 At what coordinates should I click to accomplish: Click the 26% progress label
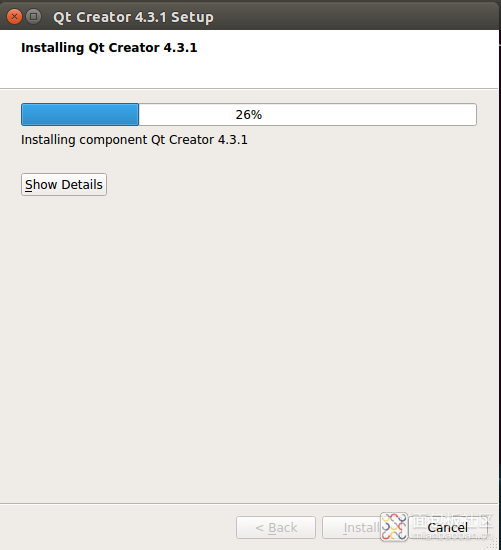coord(249,115)
